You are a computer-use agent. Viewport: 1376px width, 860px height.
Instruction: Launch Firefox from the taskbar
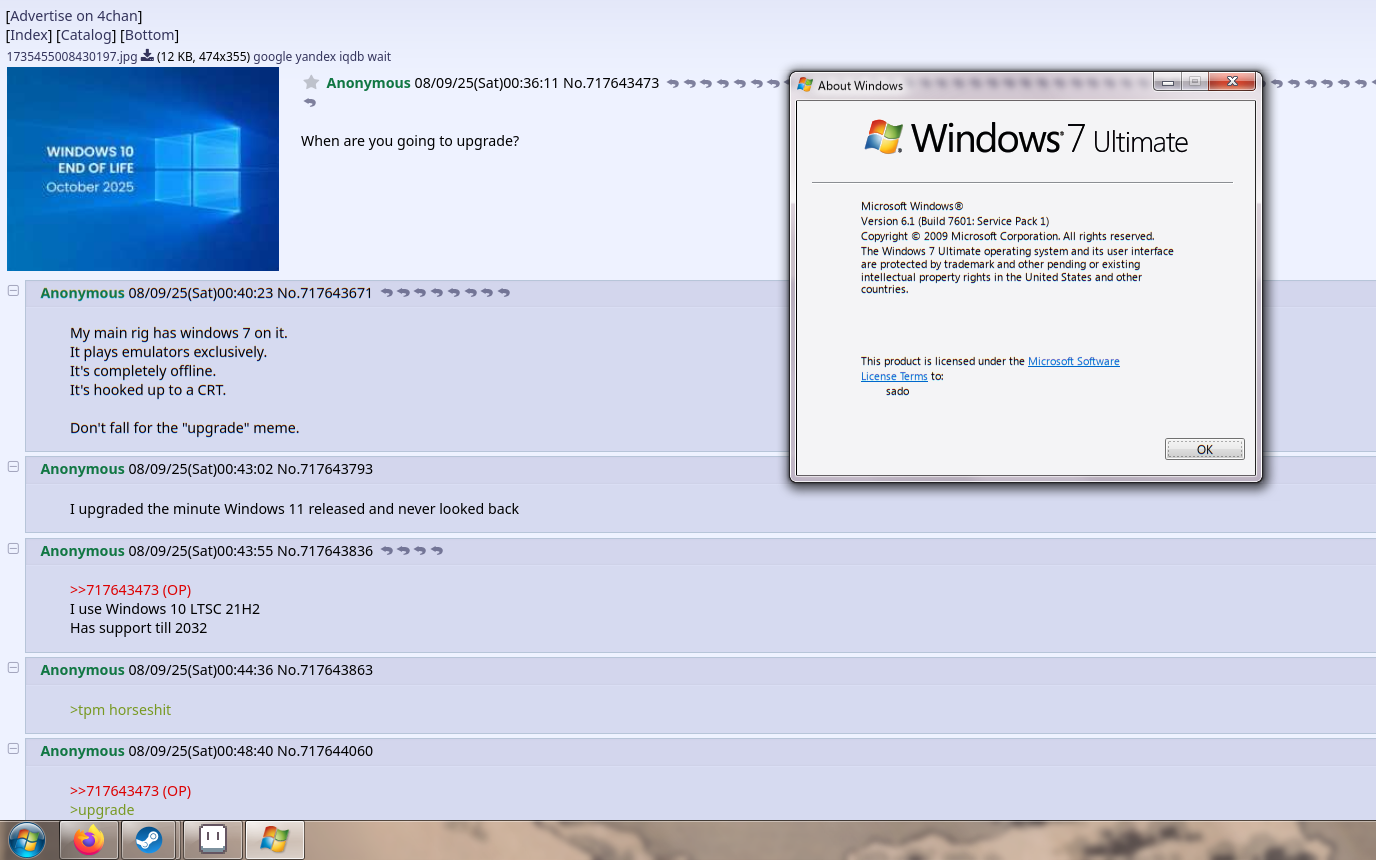(x=89, y=840)
